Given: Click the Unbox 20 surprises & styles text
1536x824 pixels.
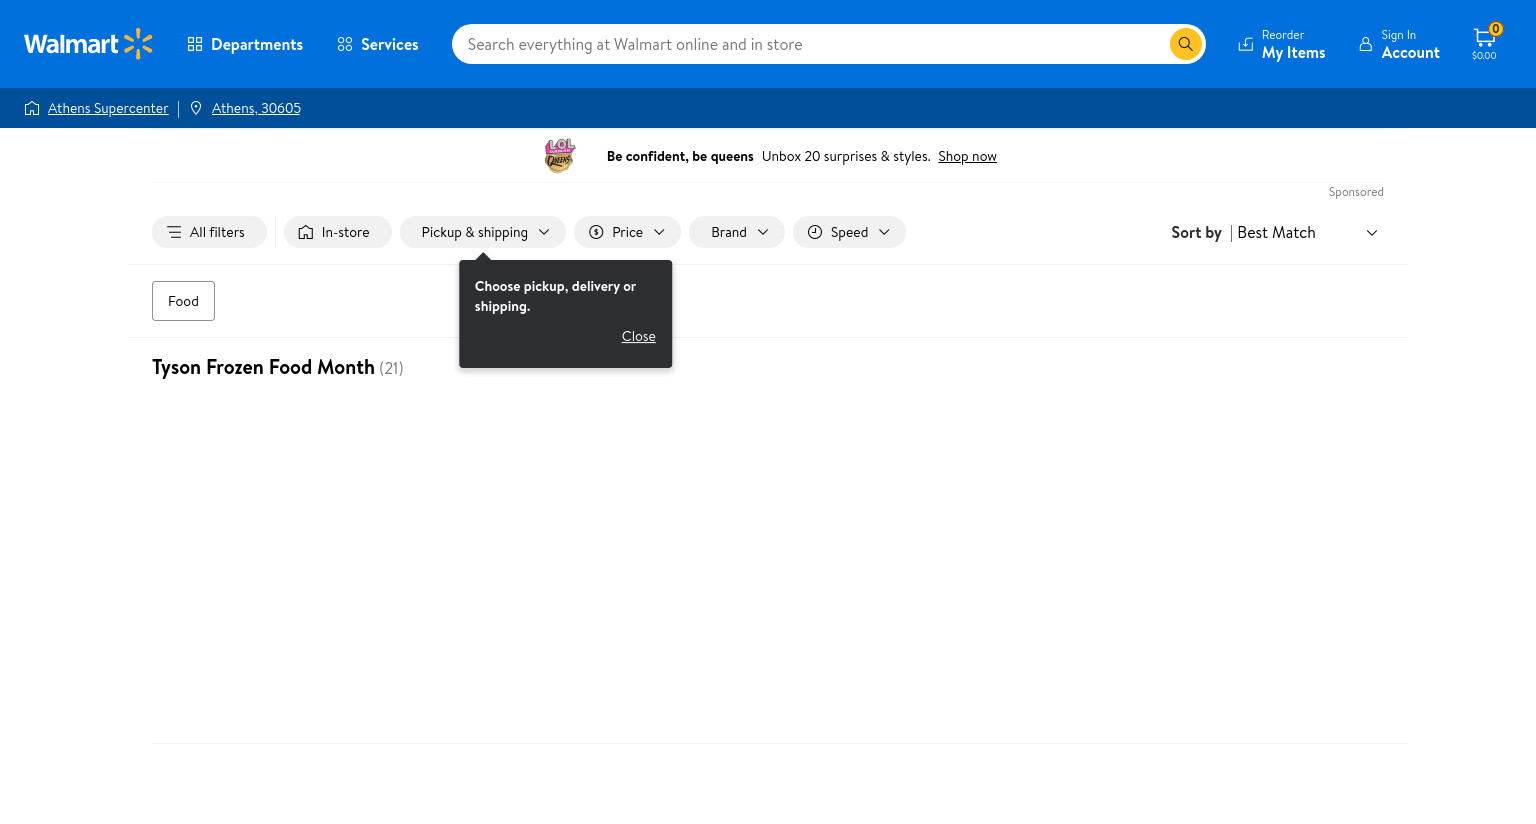Looking at the screenshot, I should click(846, 156).
